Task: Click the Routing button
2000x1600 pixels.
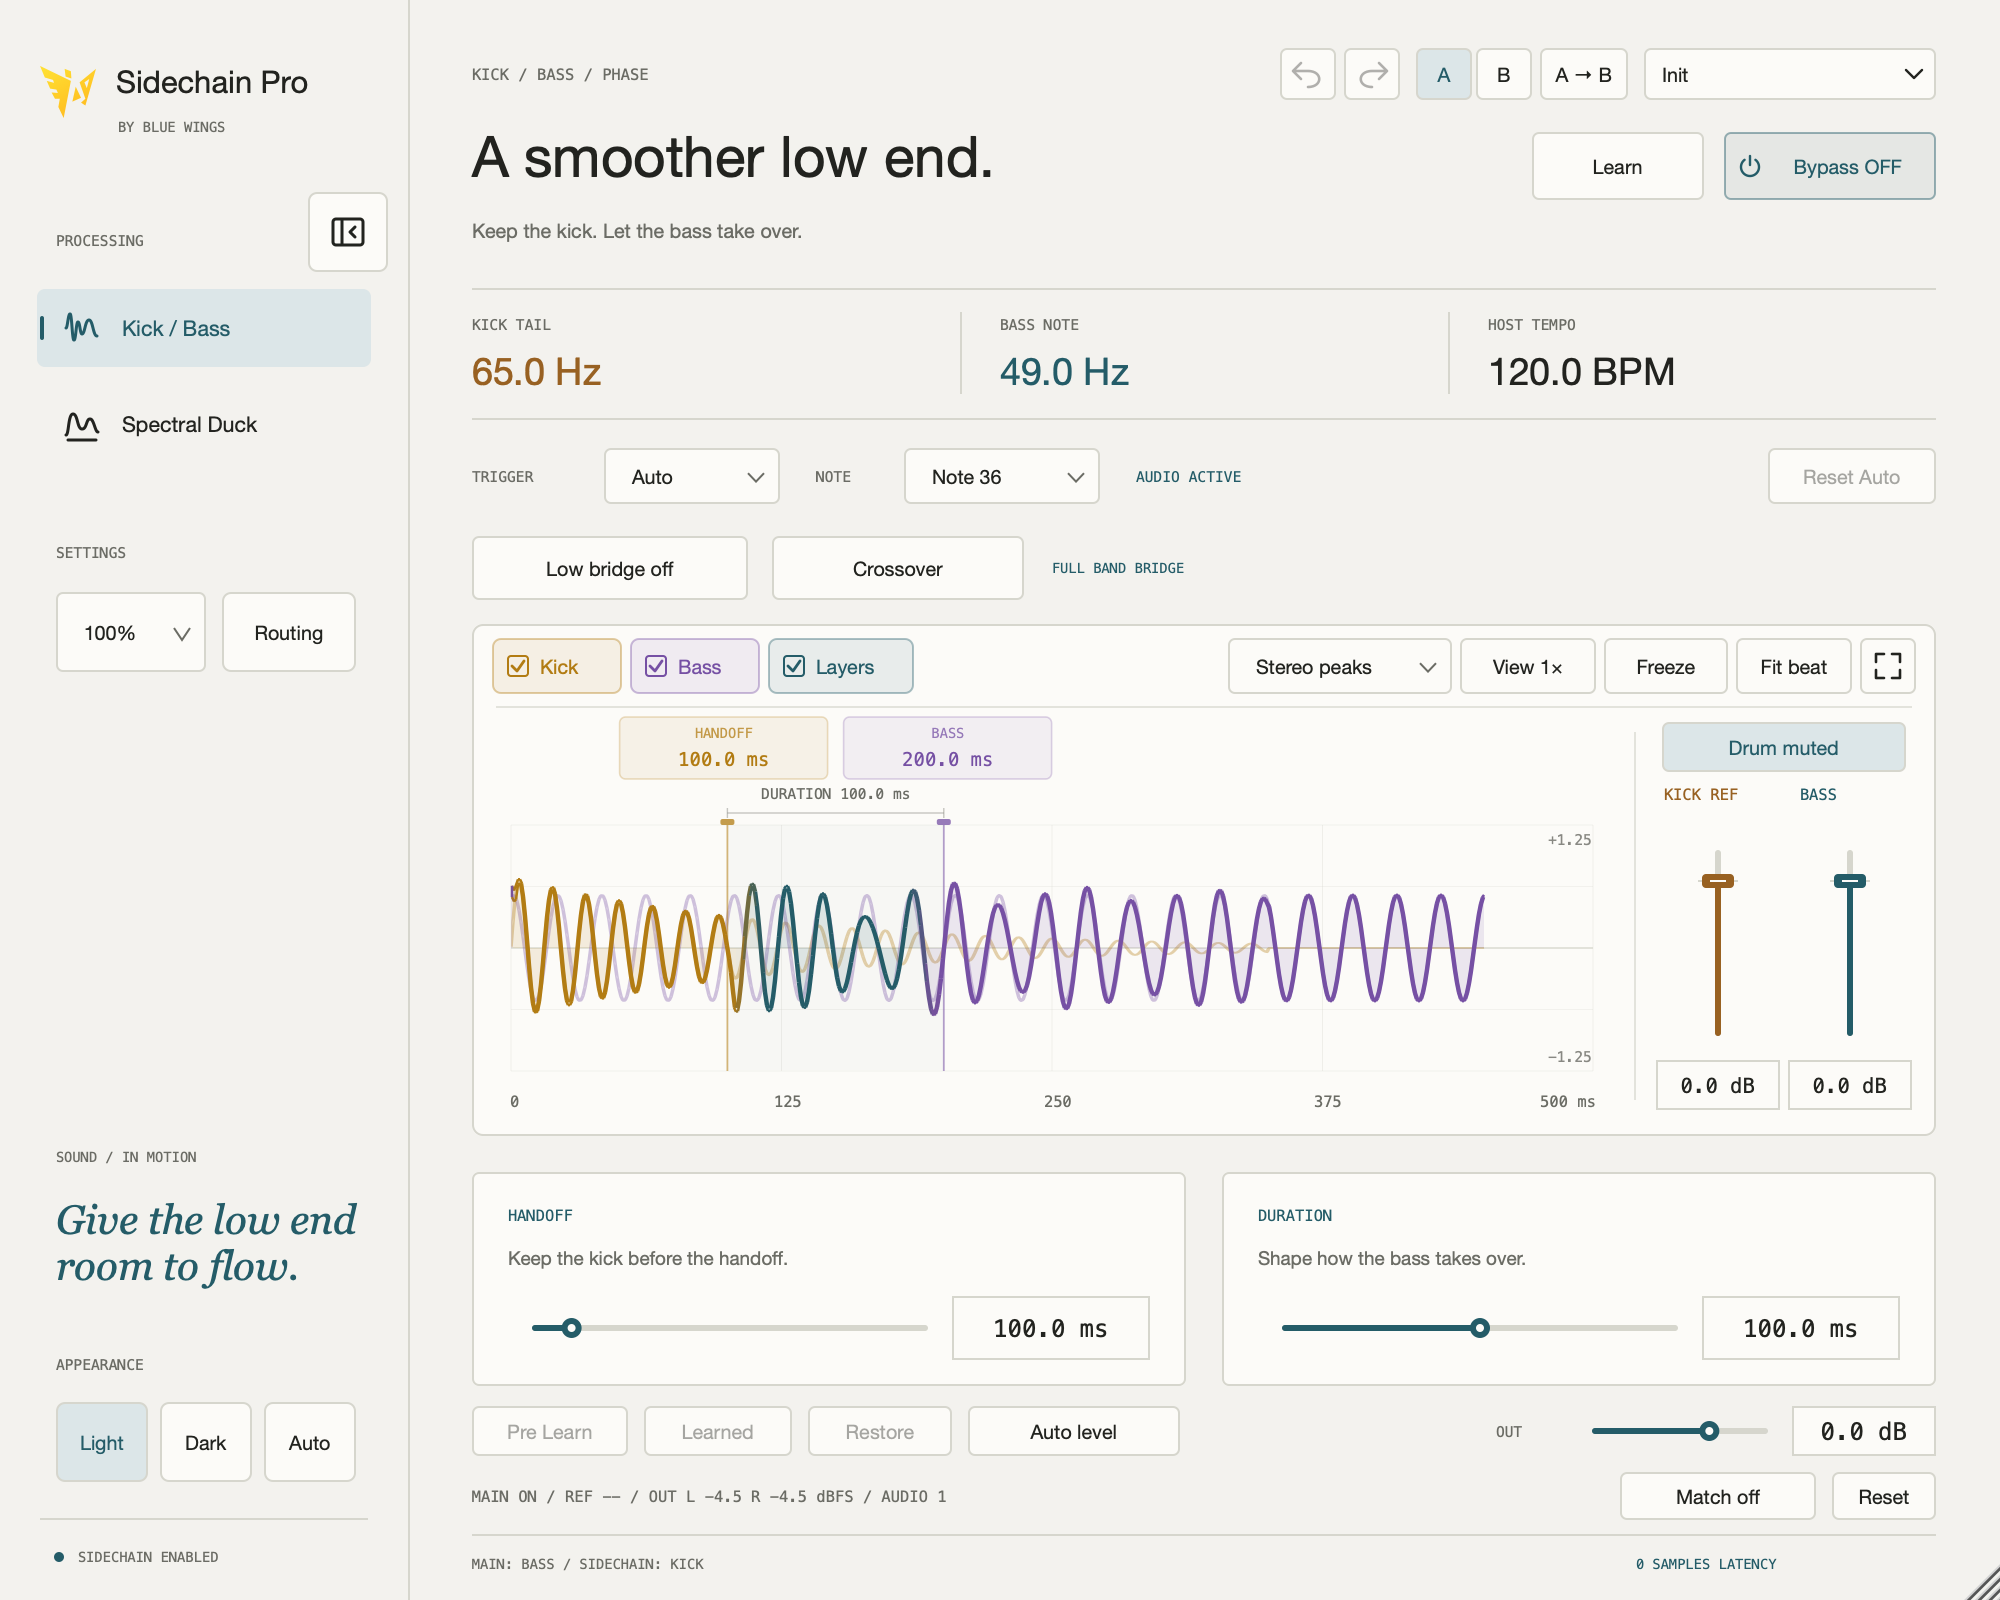Action: coord(289,632)
